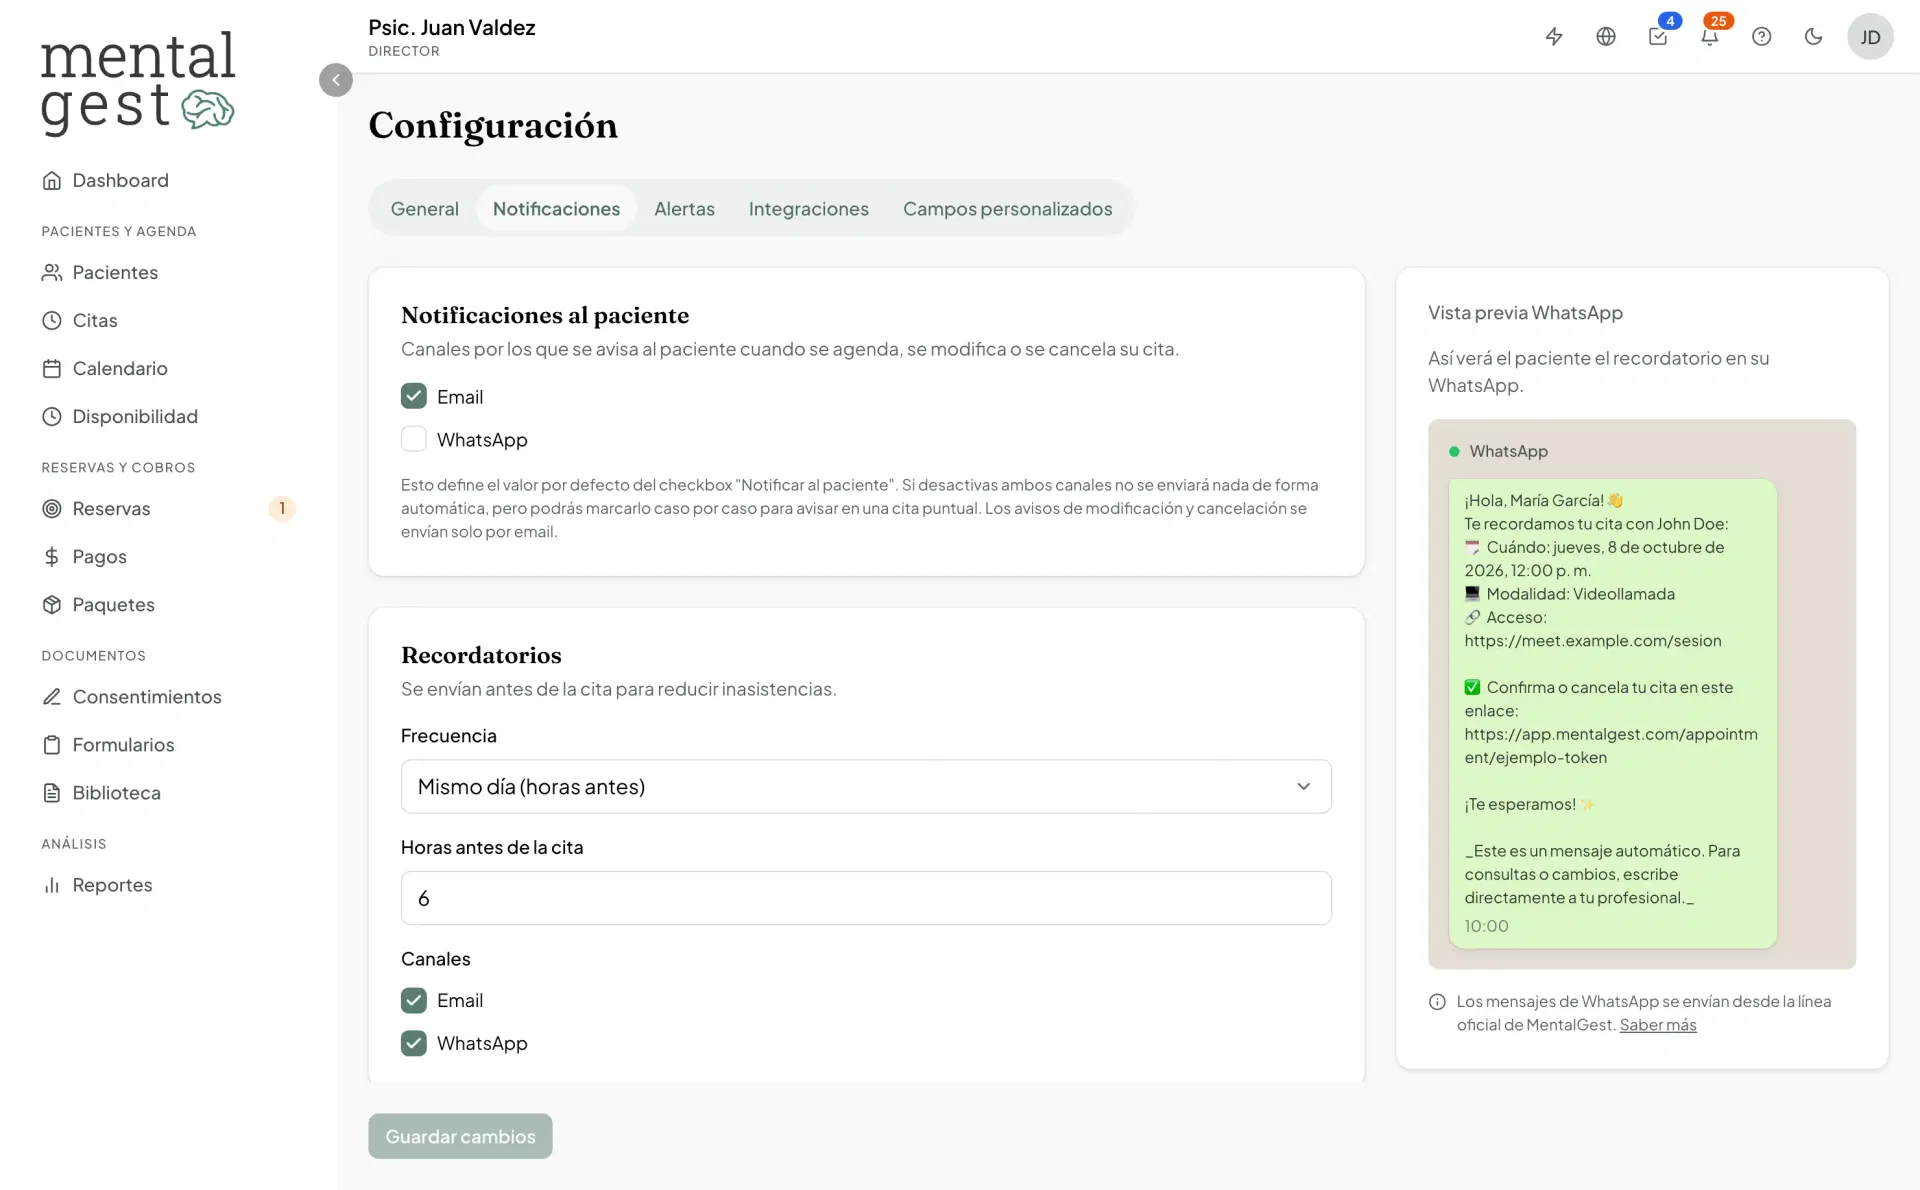Click the lightning bolt quick actions icon

[x=1553, y=37]
